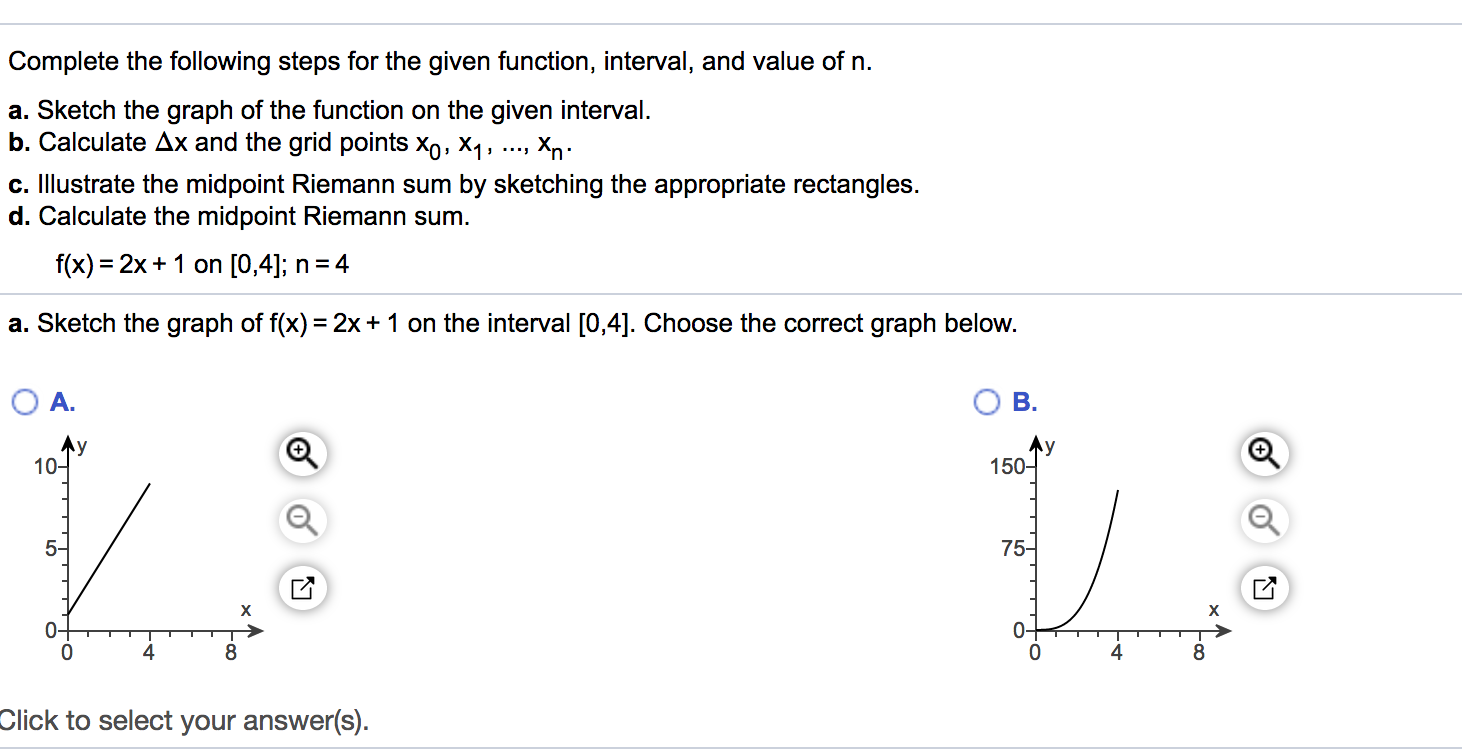The width and height of the screenshot is (1462, 752).
Task: Click the zoom-in magnifier beside graph B
Action: (x=1264, y=454)
